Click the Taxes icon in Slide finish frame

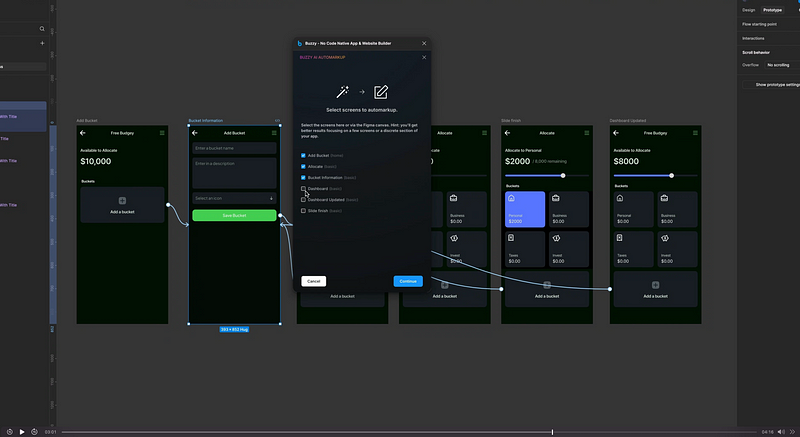click(511, 238)
